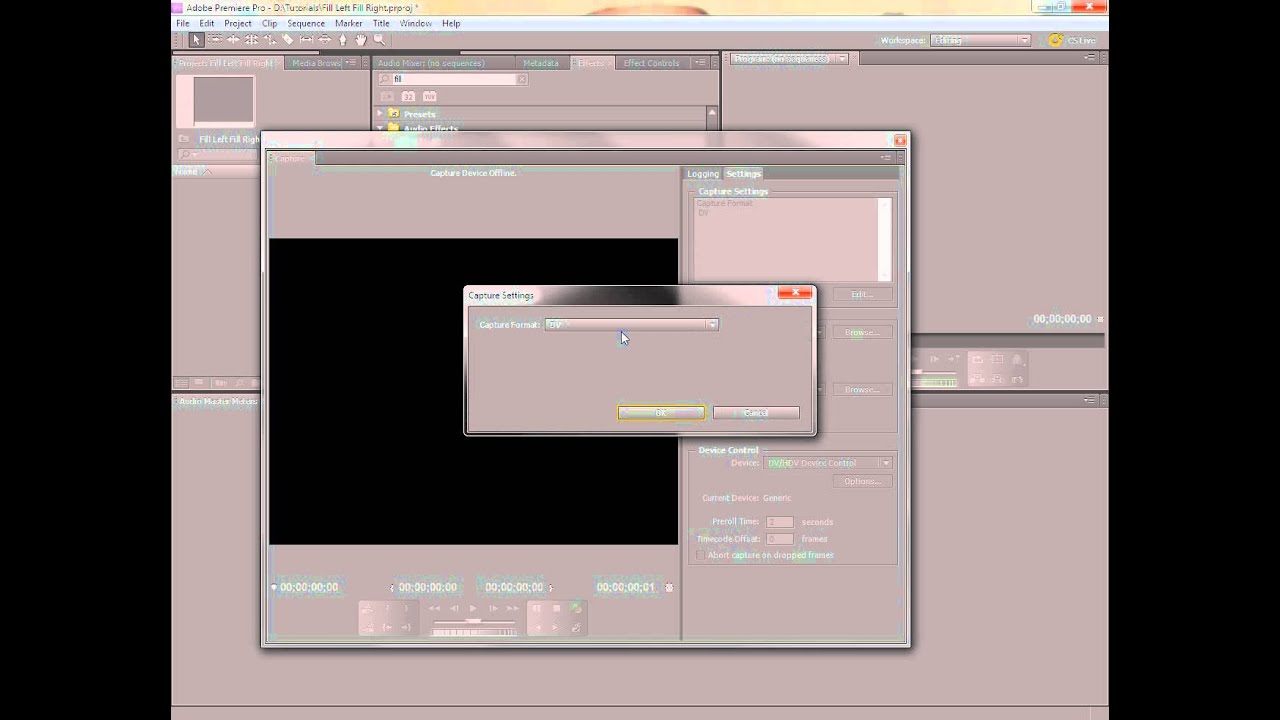Close the Capture Settings dialog
Image resolution: width=1280 pixels, height=720 pixels.
(795, 293)
